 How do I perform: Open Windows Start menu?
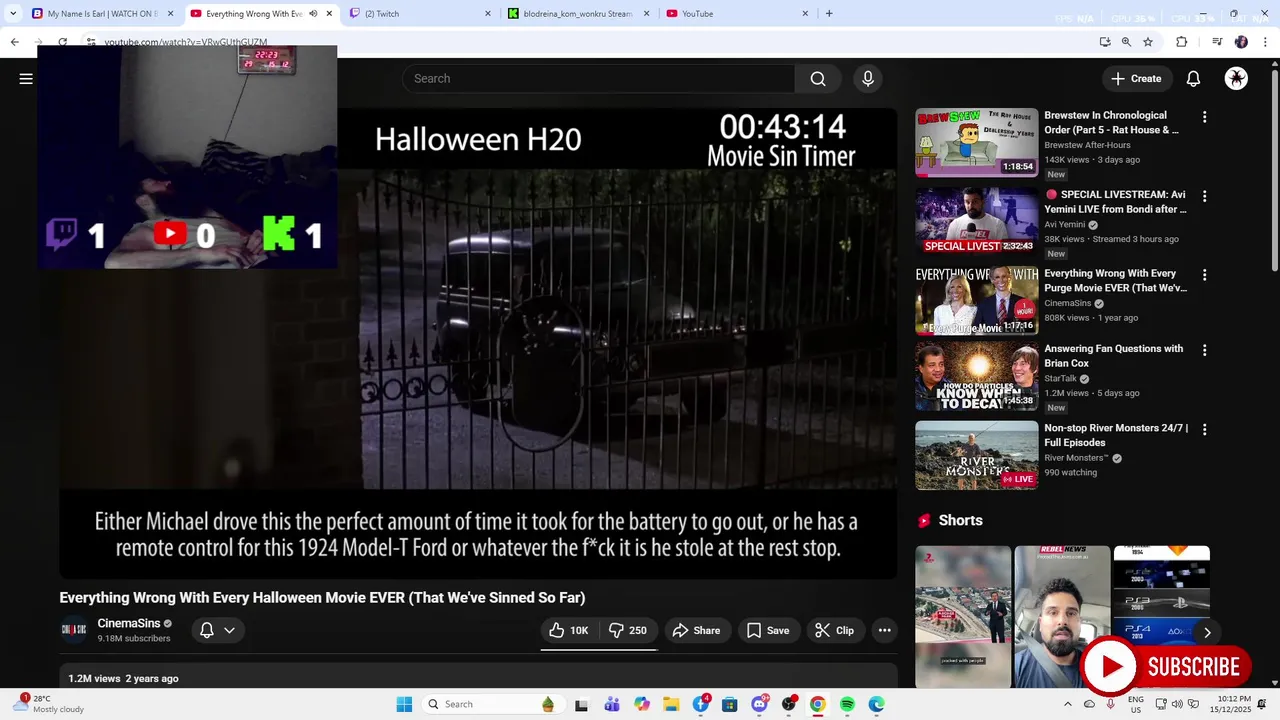(x=404, y=704)
